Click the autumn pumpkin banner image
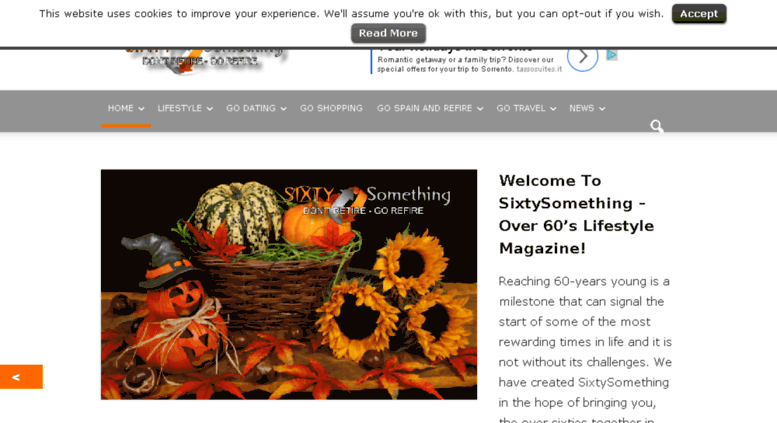This screenshot has height=423, width=777. (289, 284)
